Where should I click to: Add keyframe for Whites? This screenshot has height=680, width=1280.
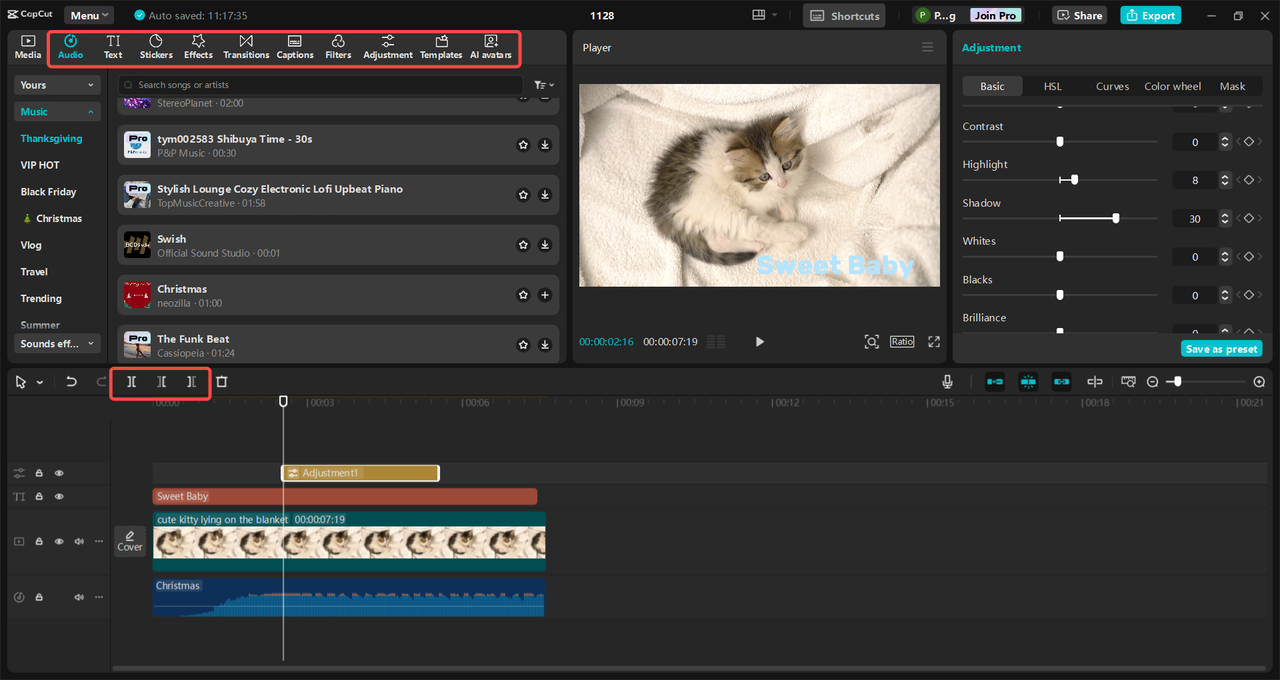tap(1248, 257)
